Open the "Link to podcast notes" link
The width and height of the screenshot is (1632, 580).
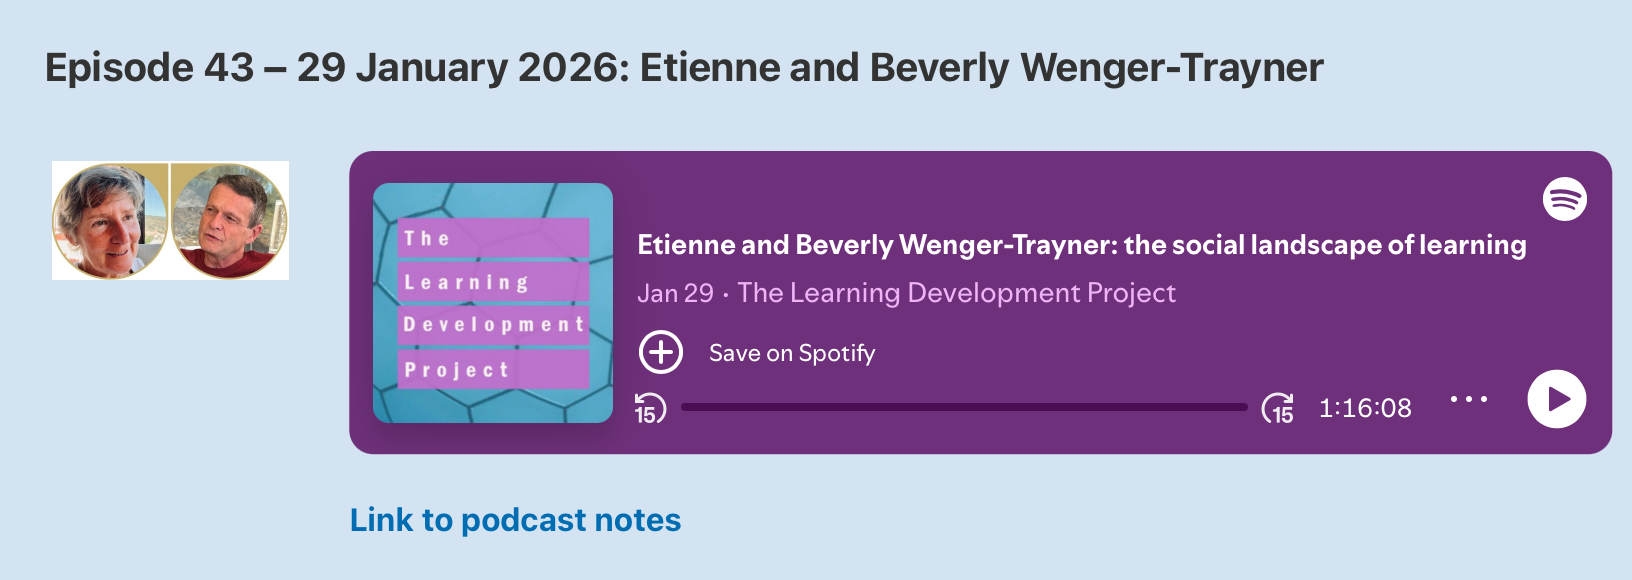click(515, 520)
